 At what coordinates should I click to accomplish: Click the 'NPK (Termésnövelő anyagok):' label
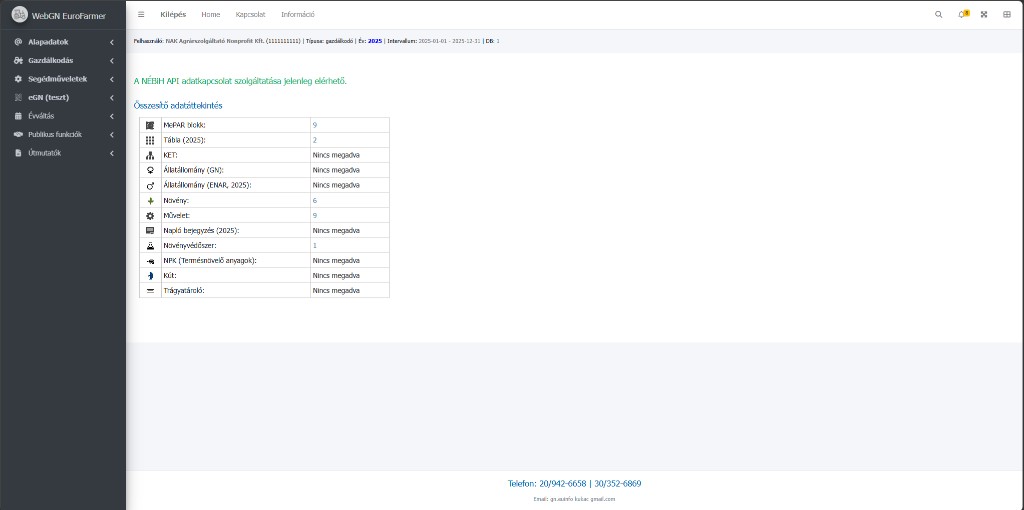tap(210, 261)
